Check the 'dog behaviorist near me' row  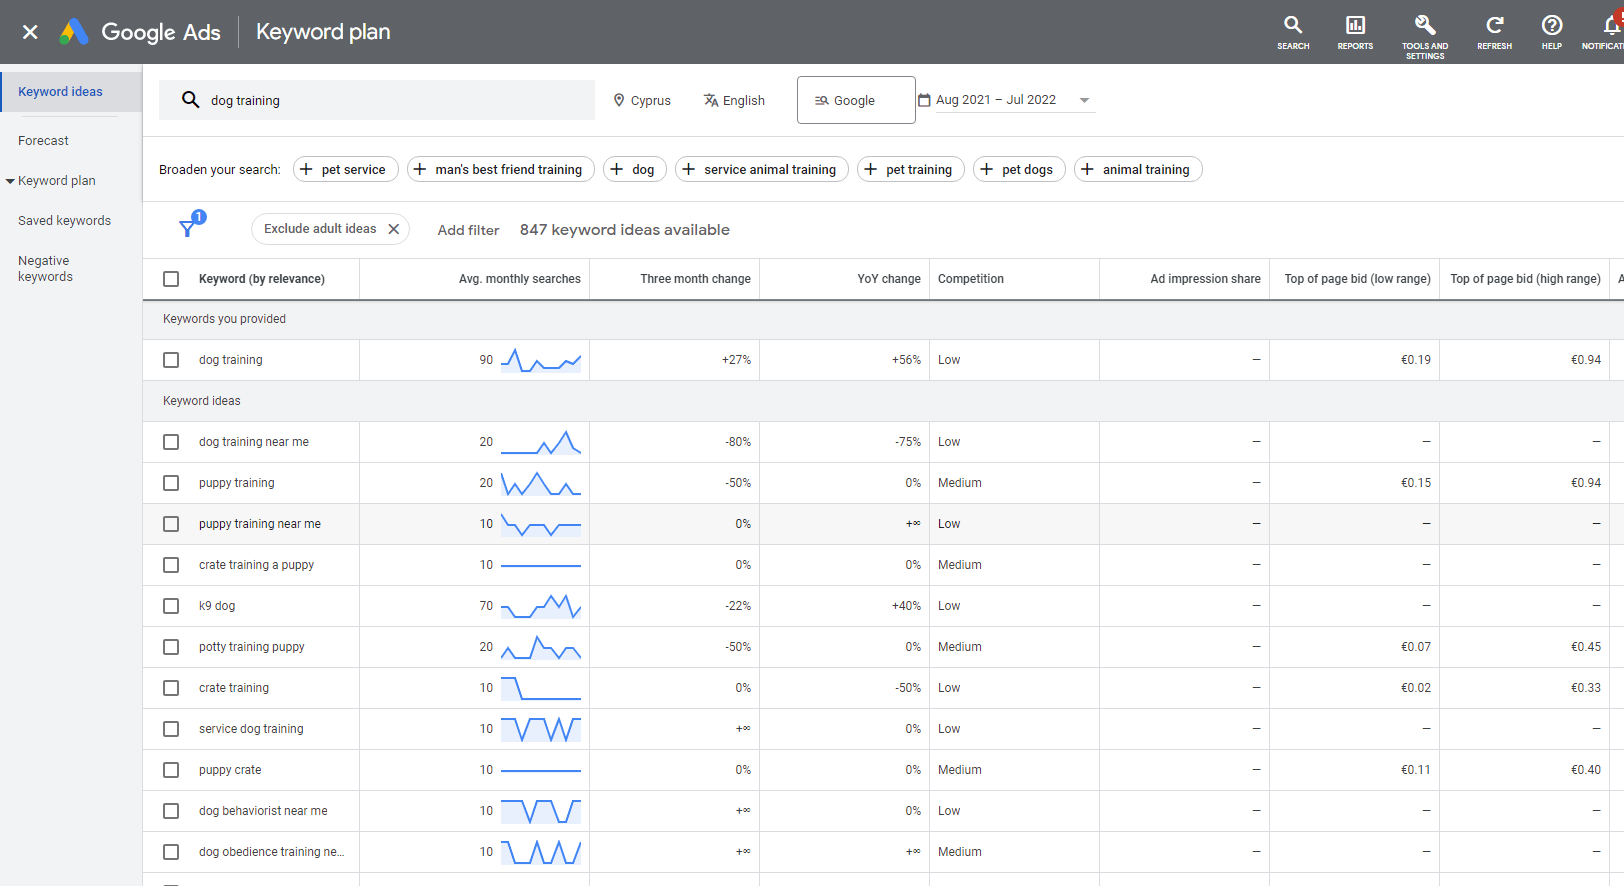click(x=171, y=811)
